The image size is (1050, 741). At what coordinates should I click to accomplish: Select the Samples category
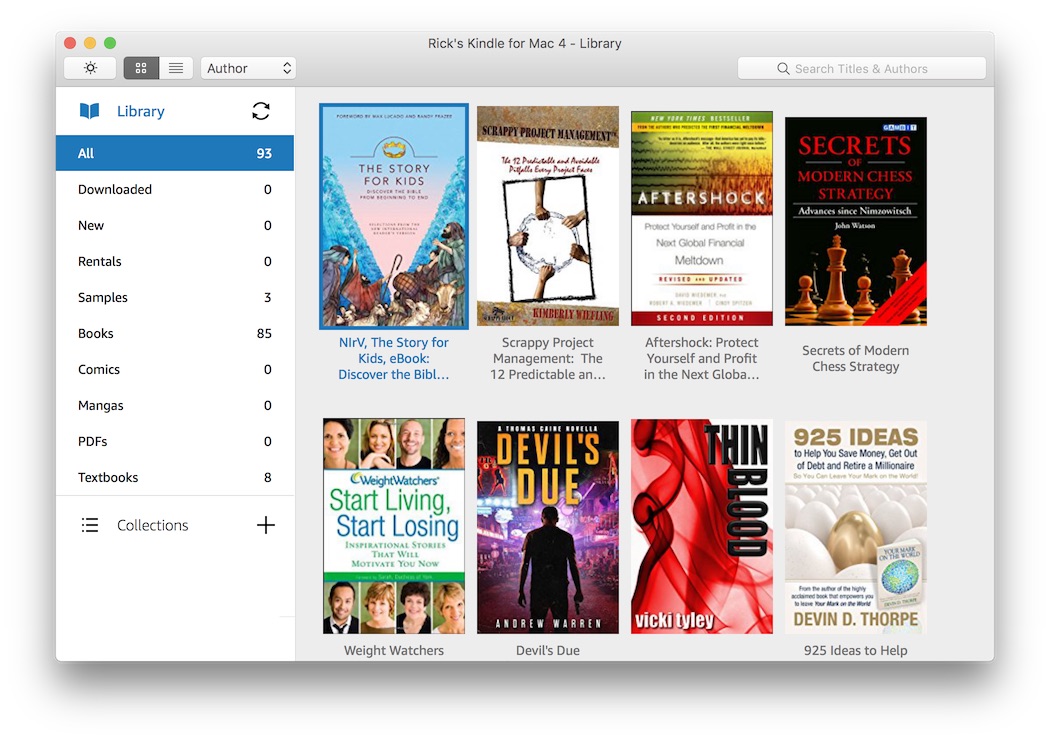click(x=175, y=298)
